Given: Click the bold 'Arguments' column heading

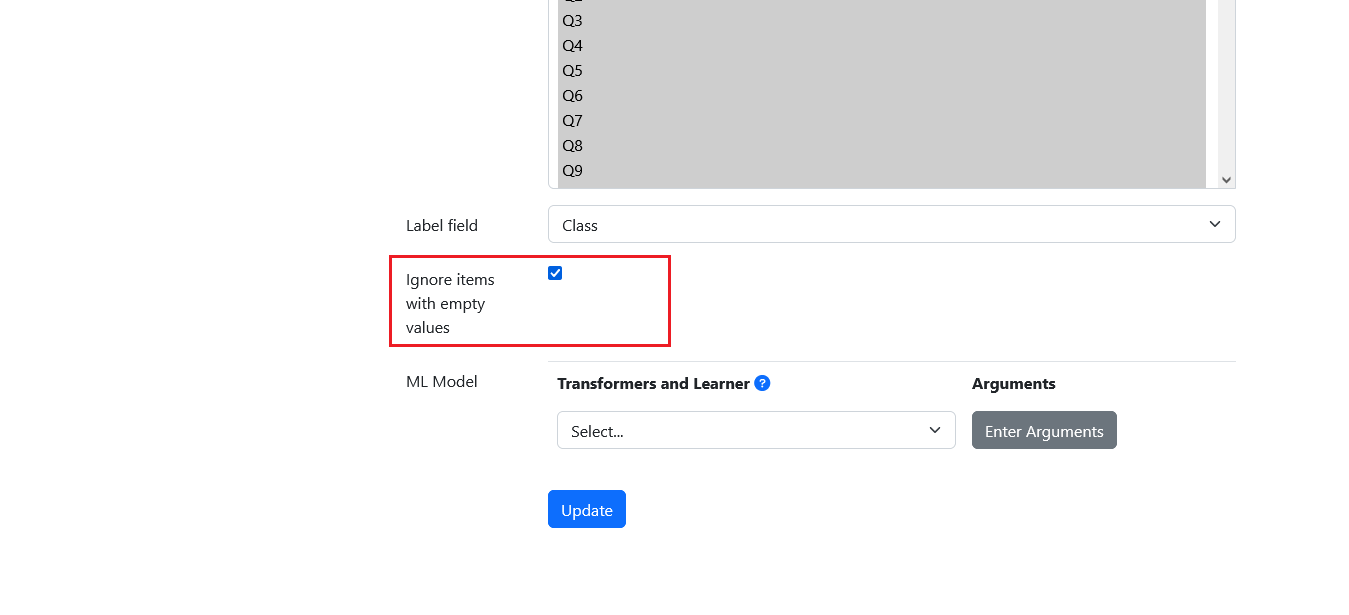Looking at the screenshot, I should point(1013,383).
